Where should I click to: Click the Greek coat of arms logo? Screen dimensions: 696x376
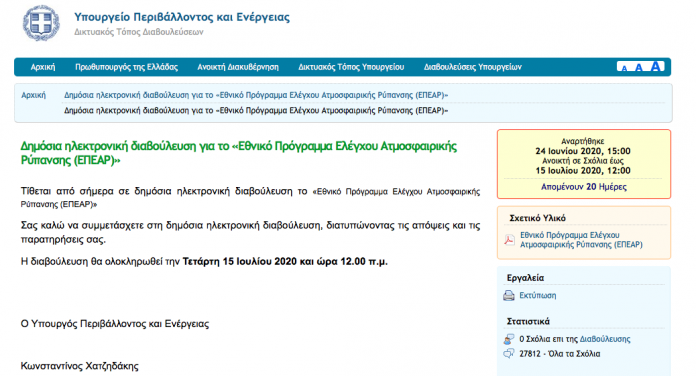pyautogui.click(x=41, y=24)
